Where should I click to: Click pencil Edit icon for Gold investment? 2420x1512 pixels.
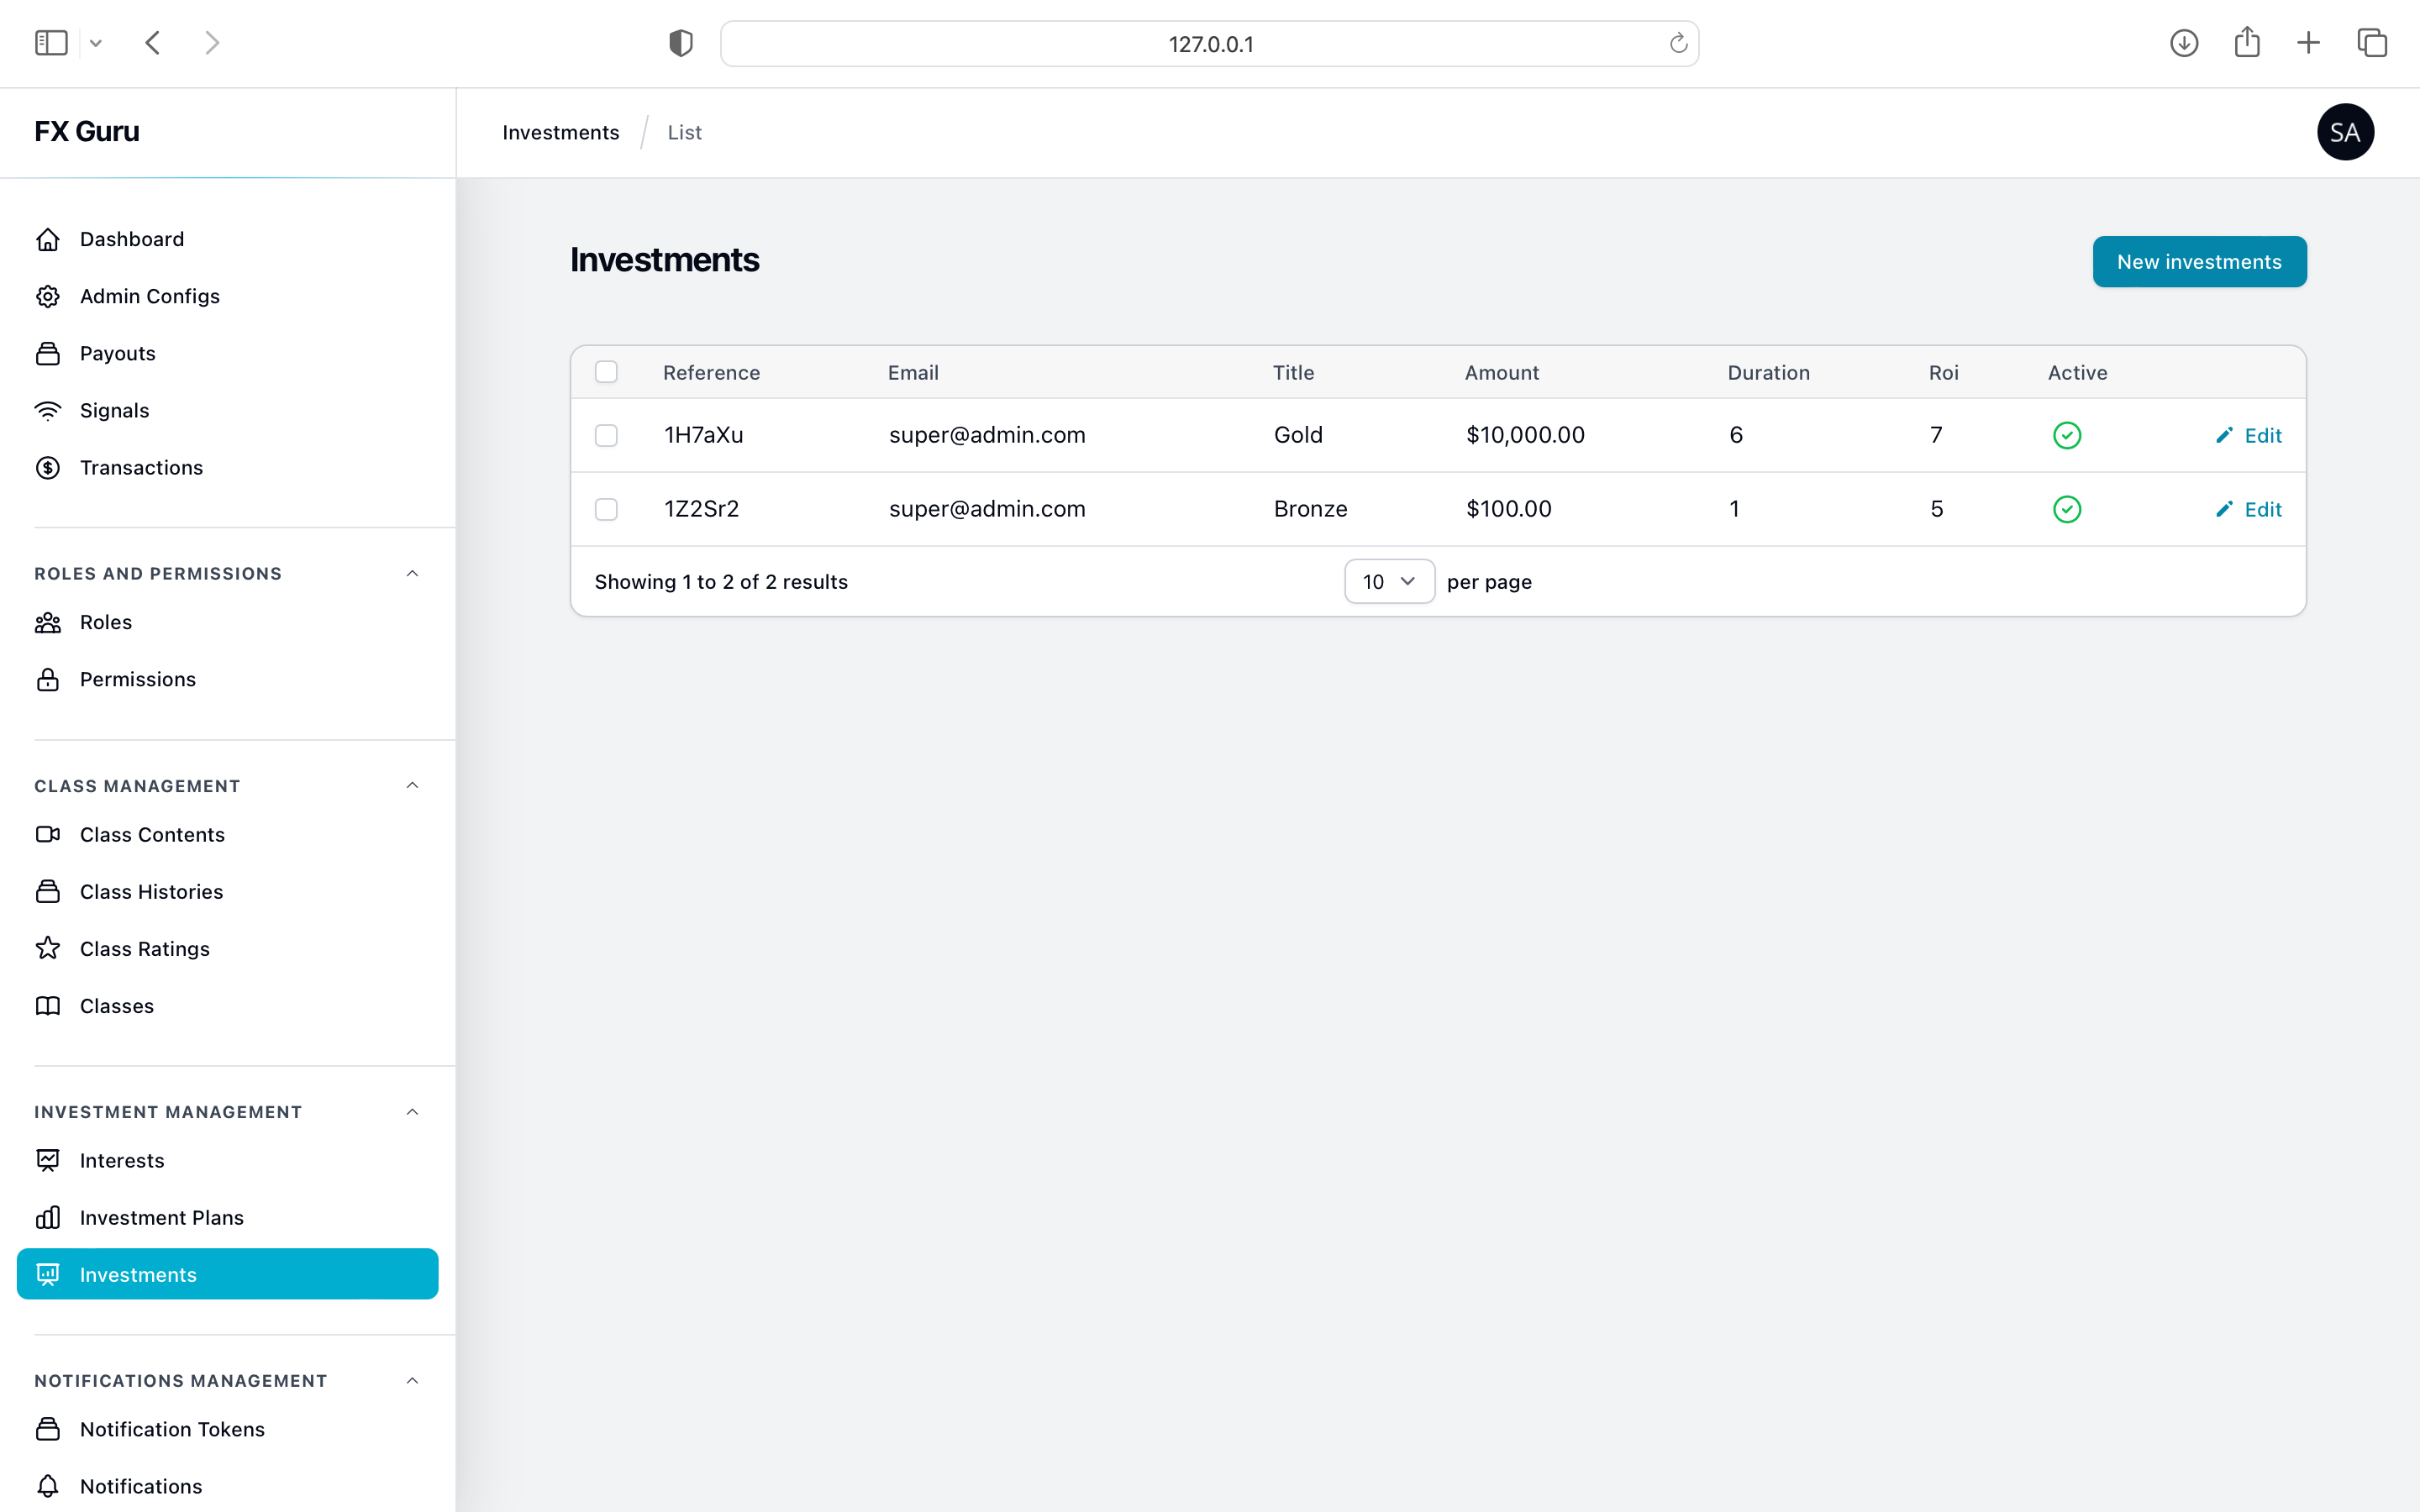pos(2224,435)
